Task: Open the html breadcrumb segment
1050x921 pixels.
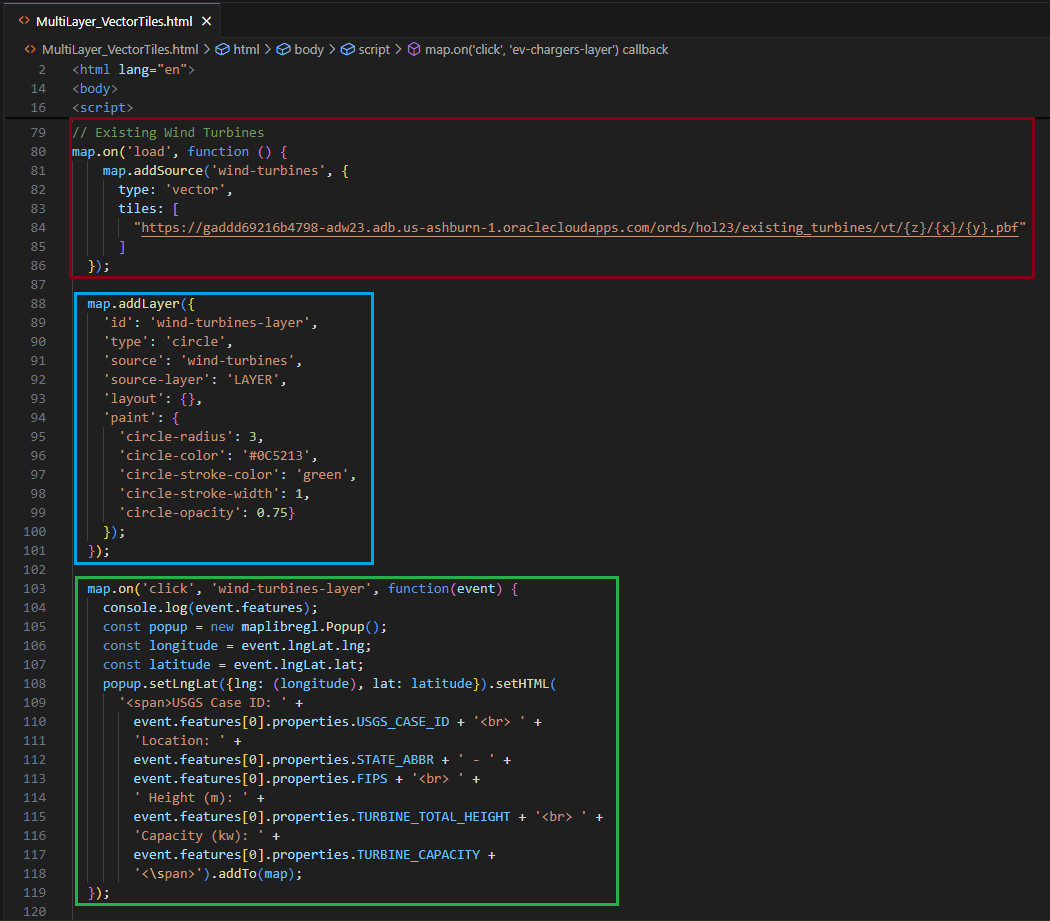Action: tap(246, 50)
